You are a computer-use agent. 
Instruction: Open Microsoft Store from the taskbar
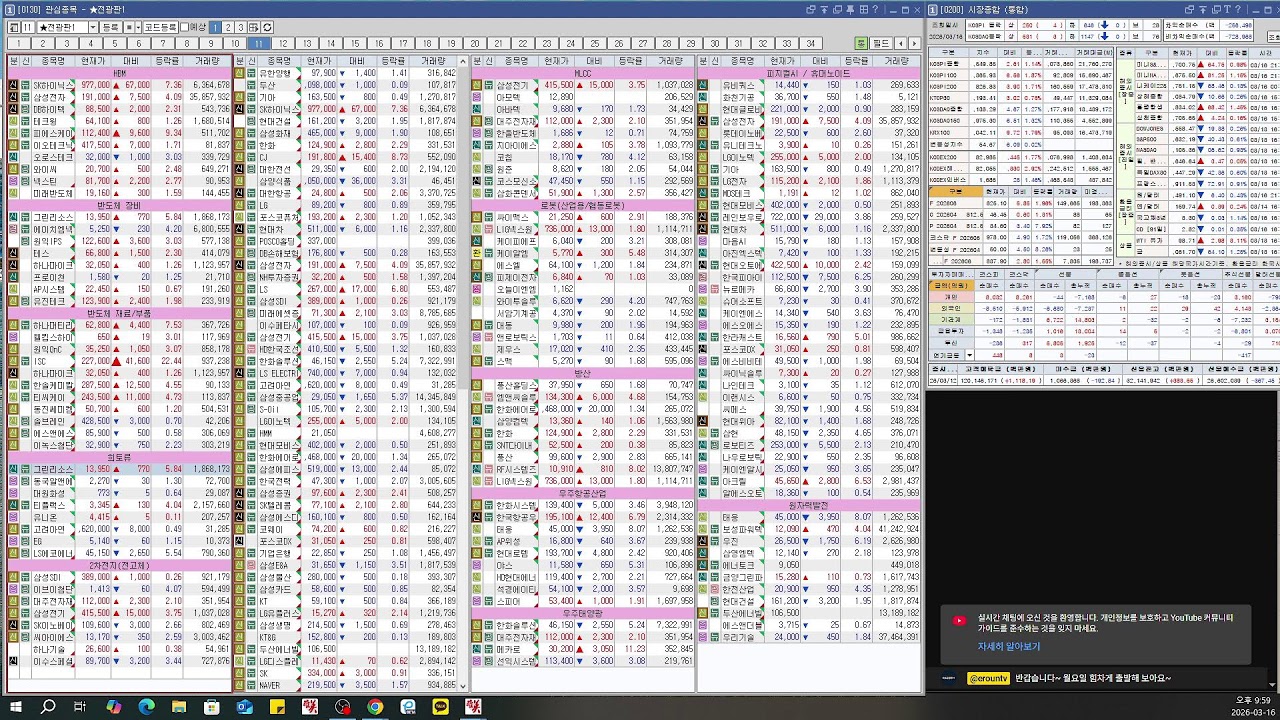point(212,707)
